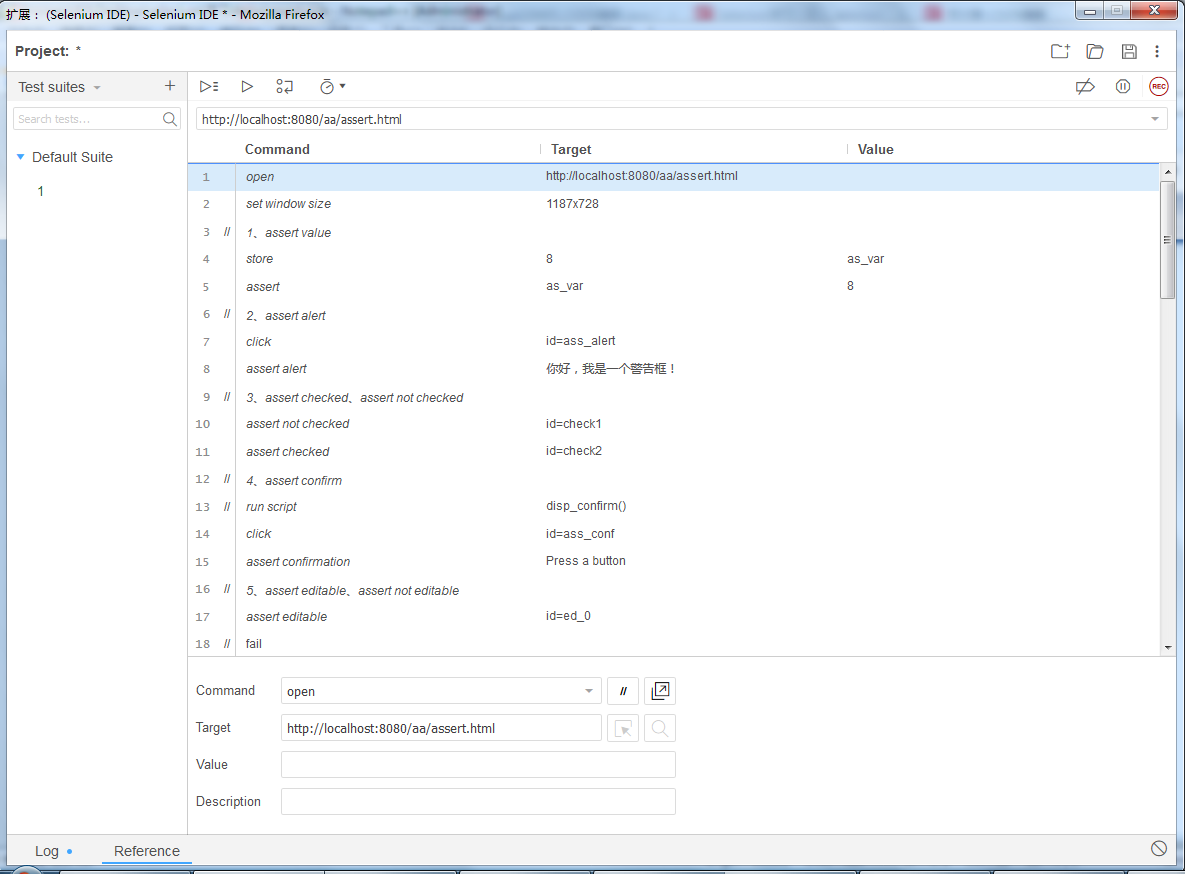1185x874 pixels.
Task: Save the project icon
Action: tap(1128, 51)
